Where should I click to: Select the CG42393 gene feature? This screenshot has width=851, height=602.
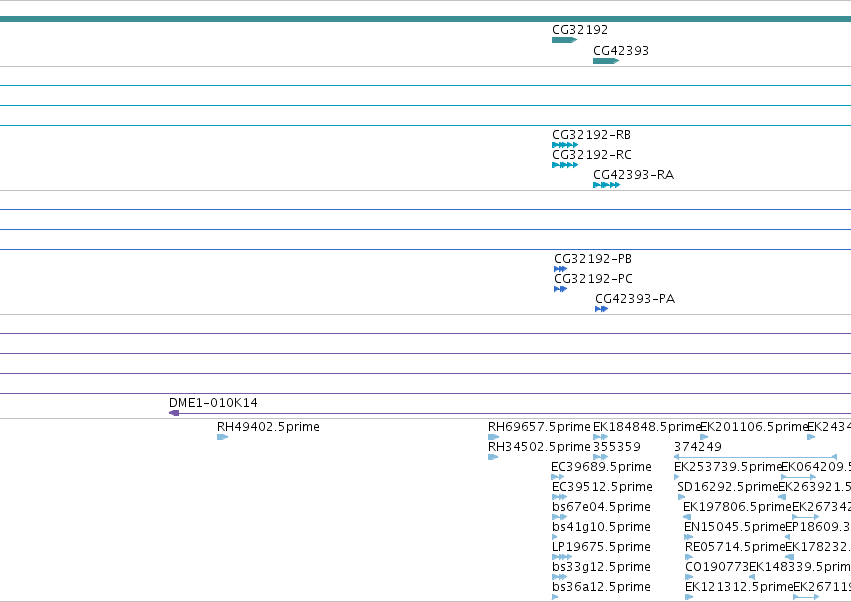[621, 51]
